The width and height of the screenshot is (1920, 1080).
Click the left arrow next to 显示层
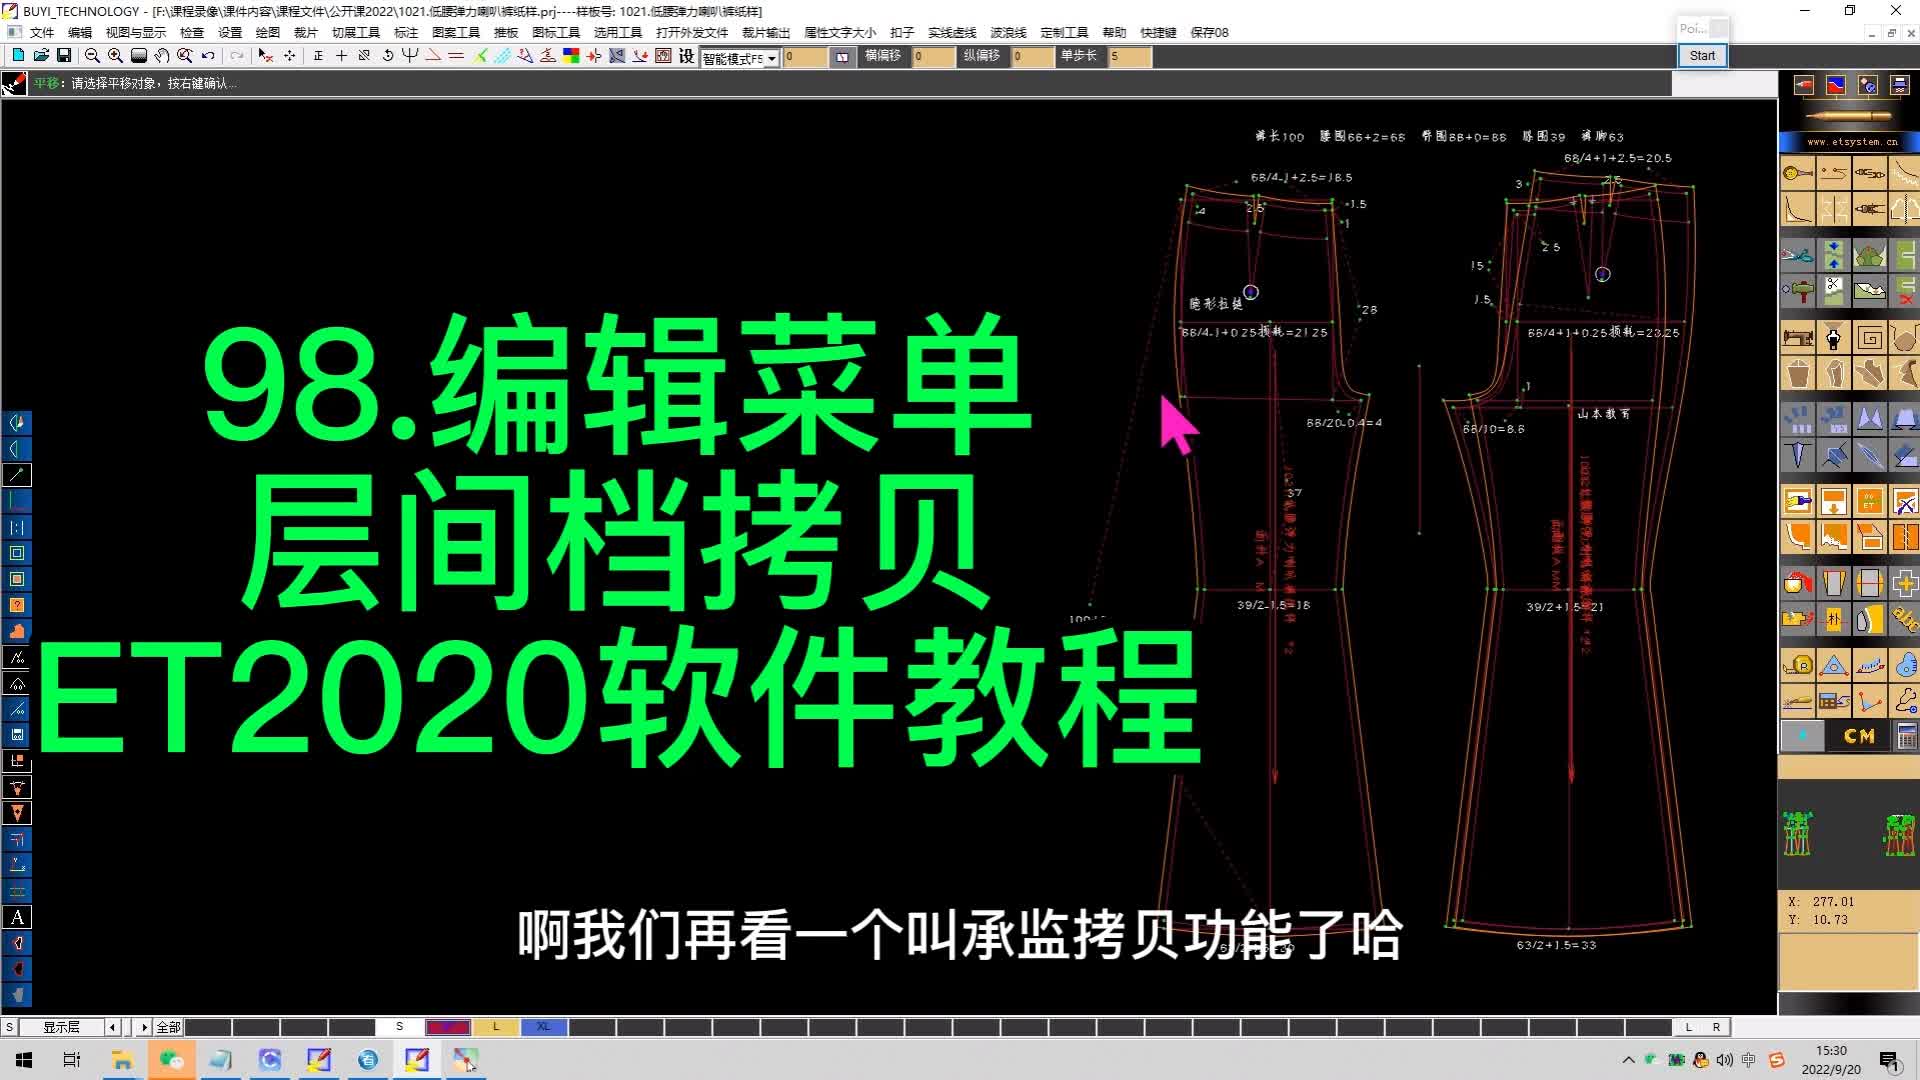[x=112, y=1027]
